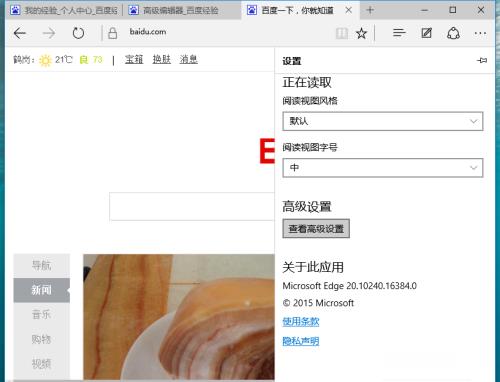Click the 查看高级设置 button
The image size is (500, 382).
pyautogui.click(x=316, y=229)
